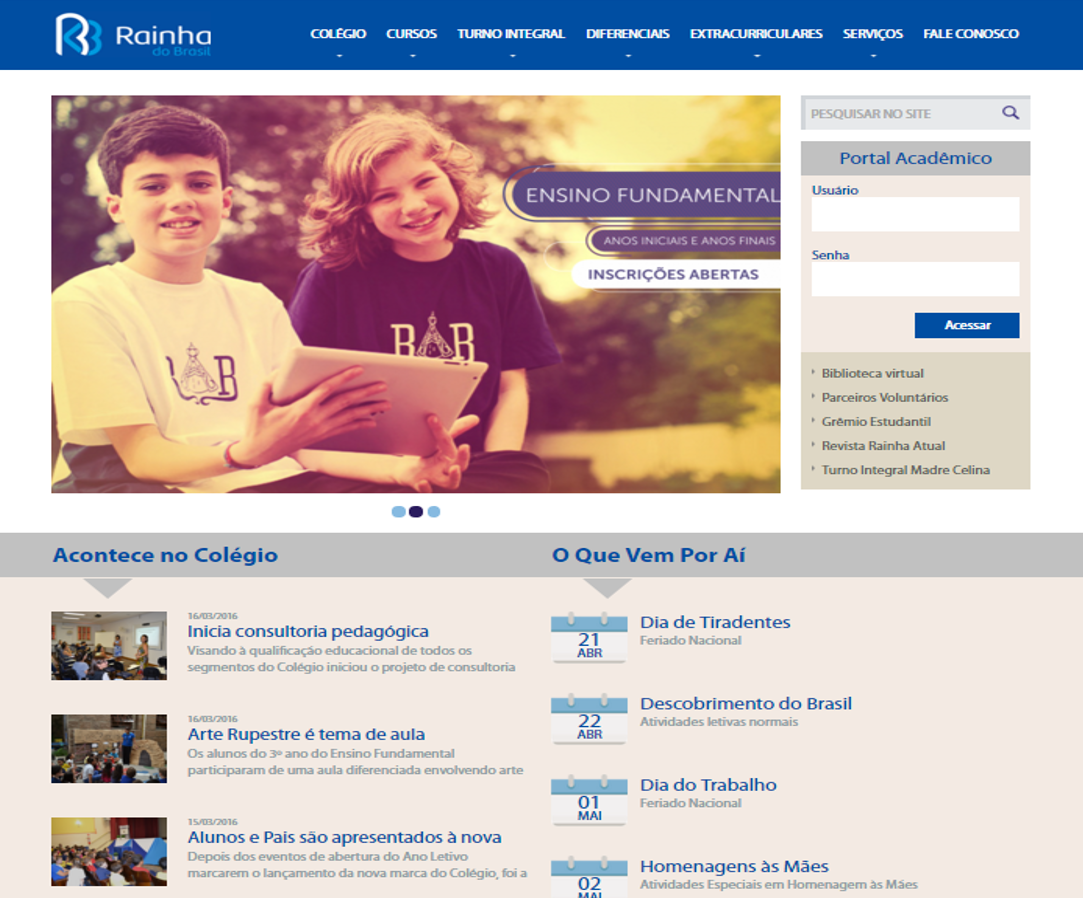Expand the COLÉGIO menu
1083x898 pixels.
(x=338, y=34)
